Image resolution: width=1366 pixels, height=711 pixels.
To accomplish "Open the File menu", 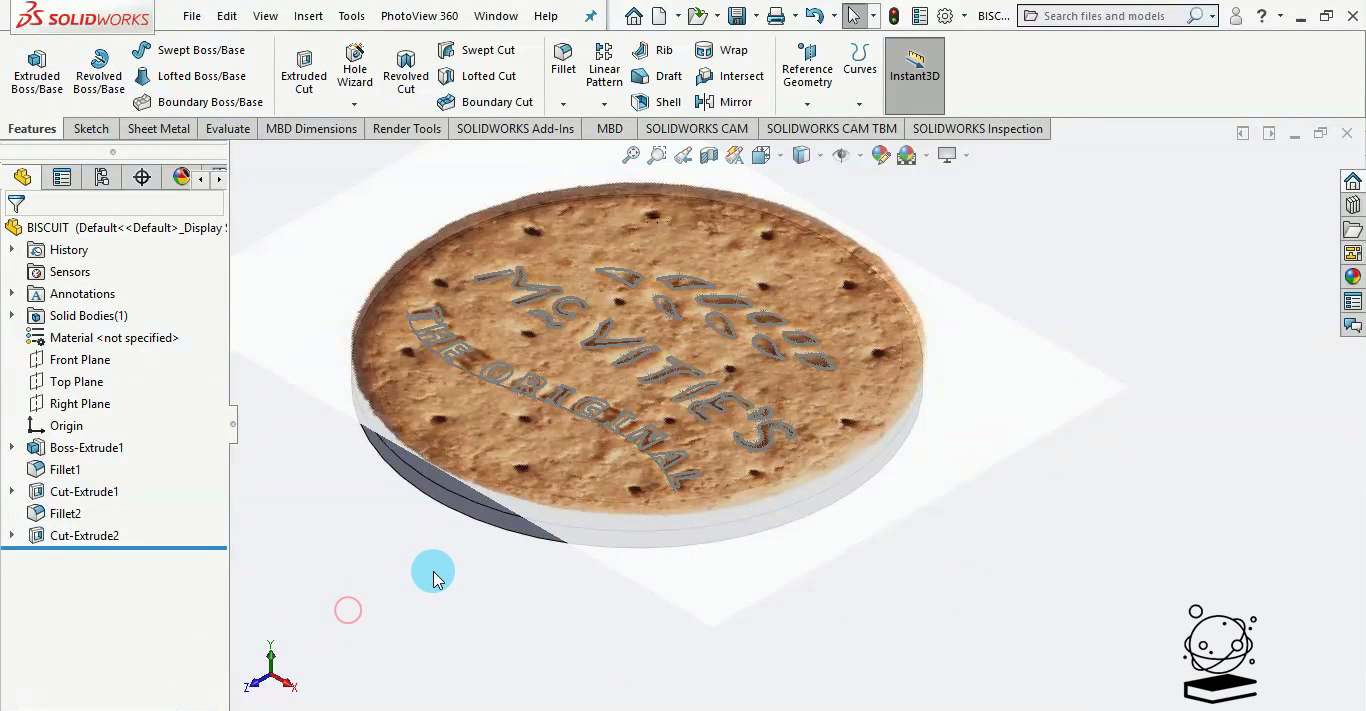I will [x=192, y=16].
